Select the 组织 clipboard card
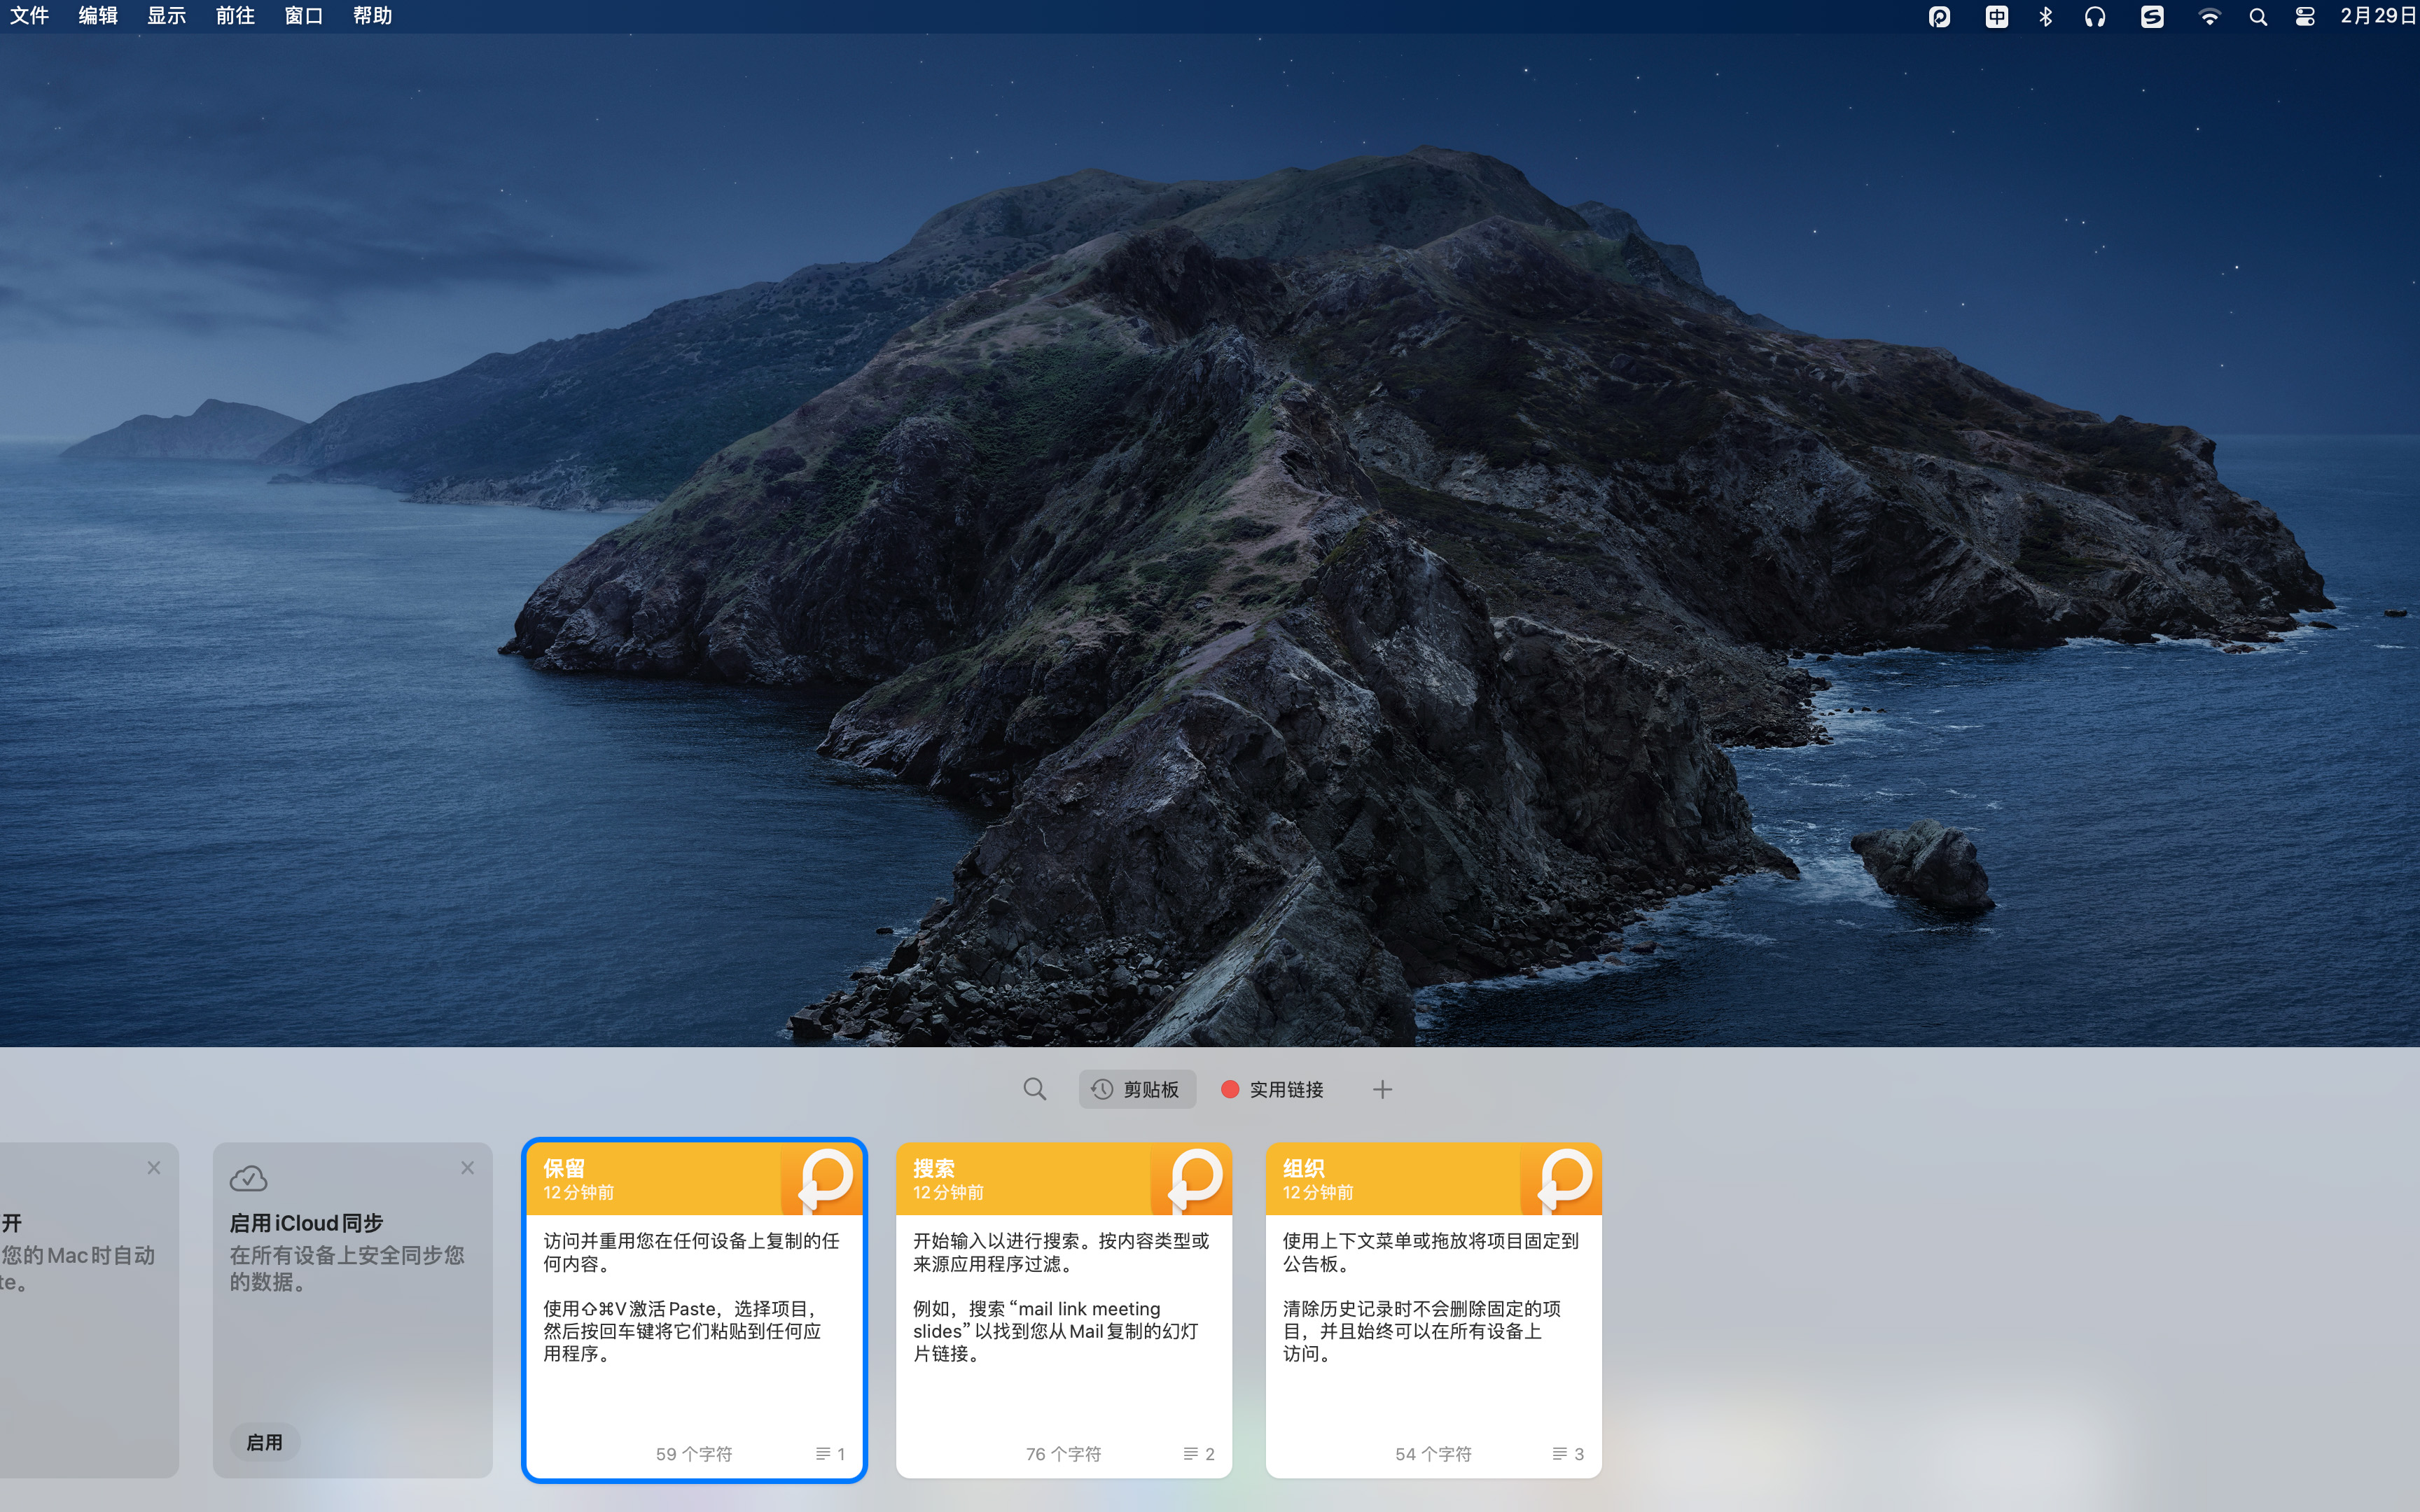The image size is (2420, 1512). (1434, 1310)
